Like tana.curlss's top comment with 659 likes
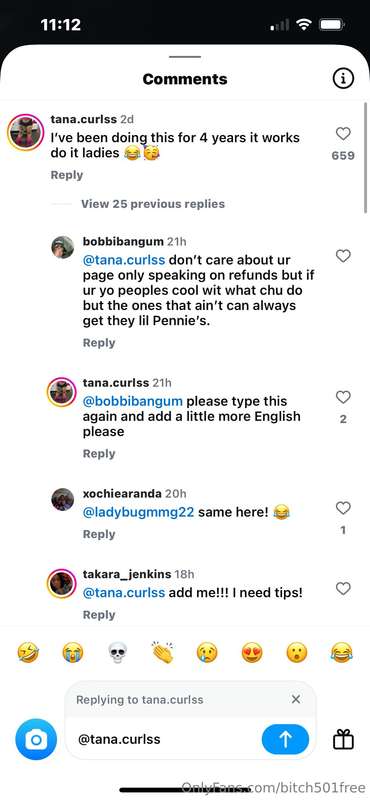 pyautogui.click(x=343, y=134)
